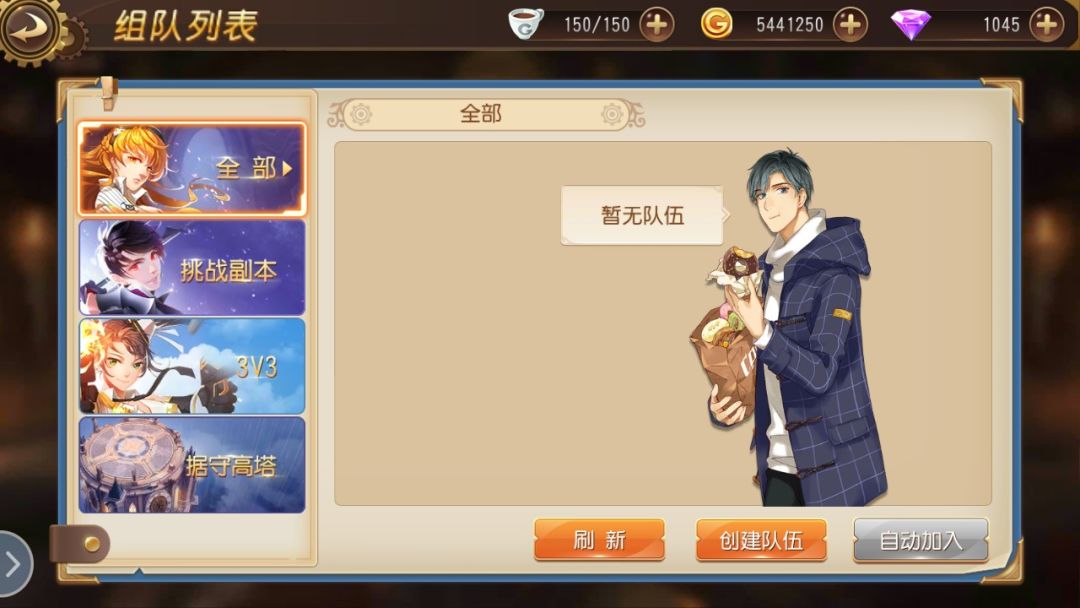Select the 挑战副本 category tab

[192, 268]
